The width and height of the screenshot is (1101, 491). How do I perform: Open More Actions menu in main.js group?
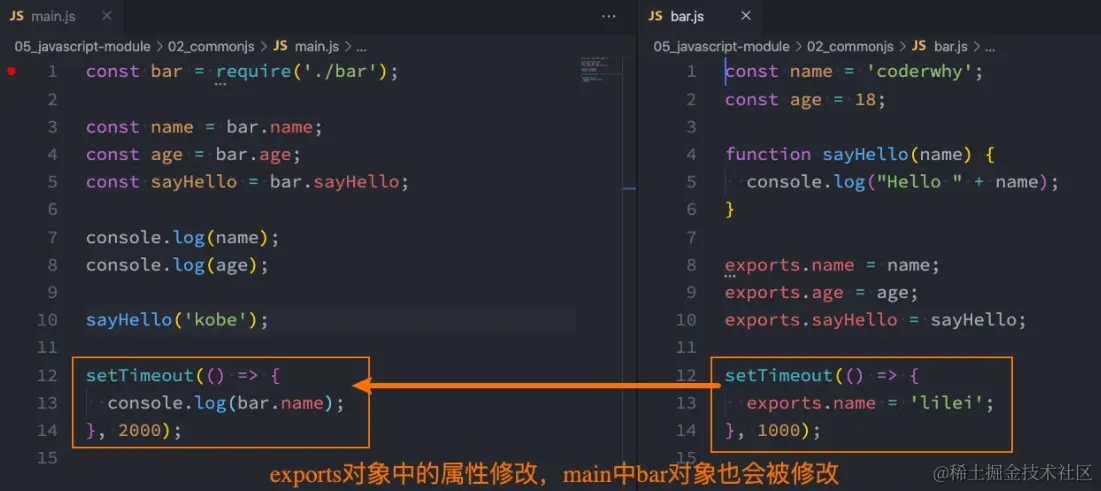[x=609, y=16]
